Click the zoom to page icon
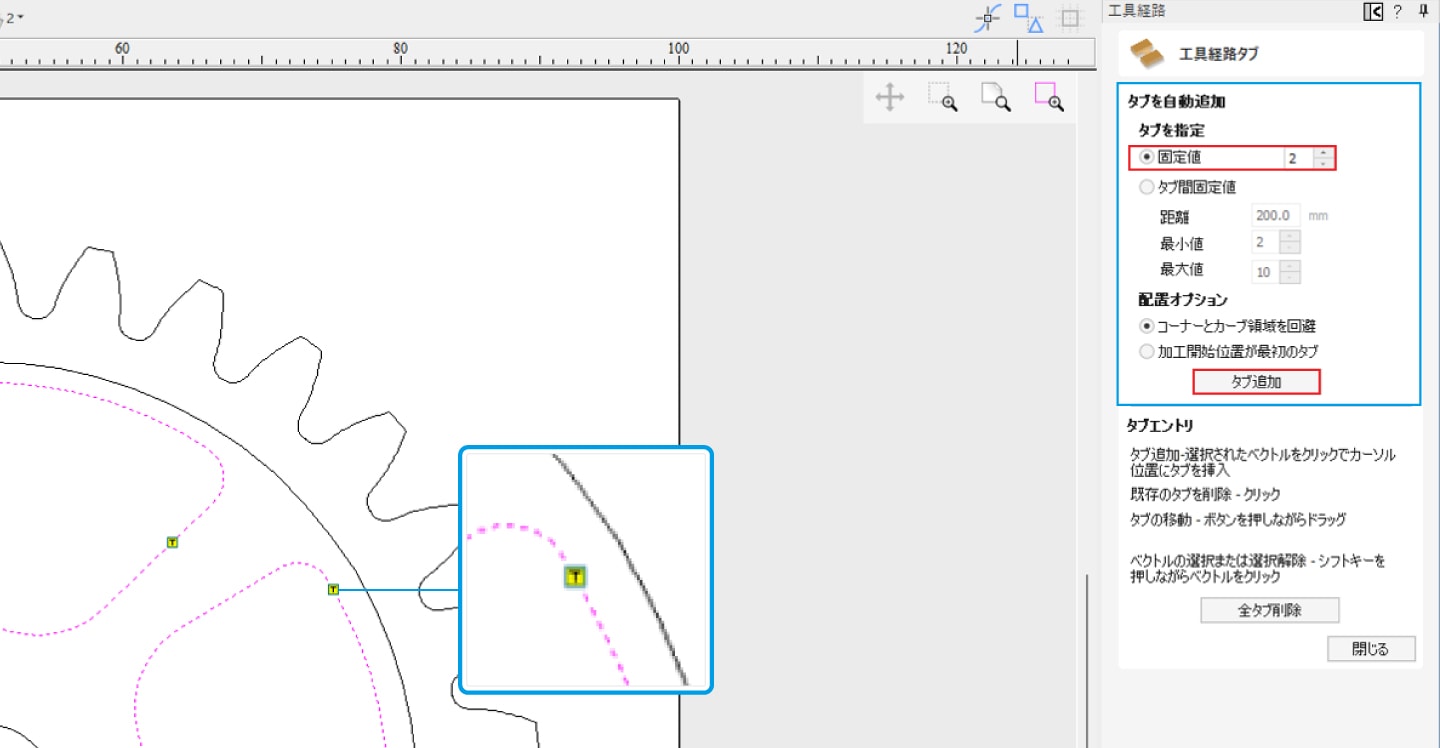1440x748 pixels. click(x=995, y=97)
